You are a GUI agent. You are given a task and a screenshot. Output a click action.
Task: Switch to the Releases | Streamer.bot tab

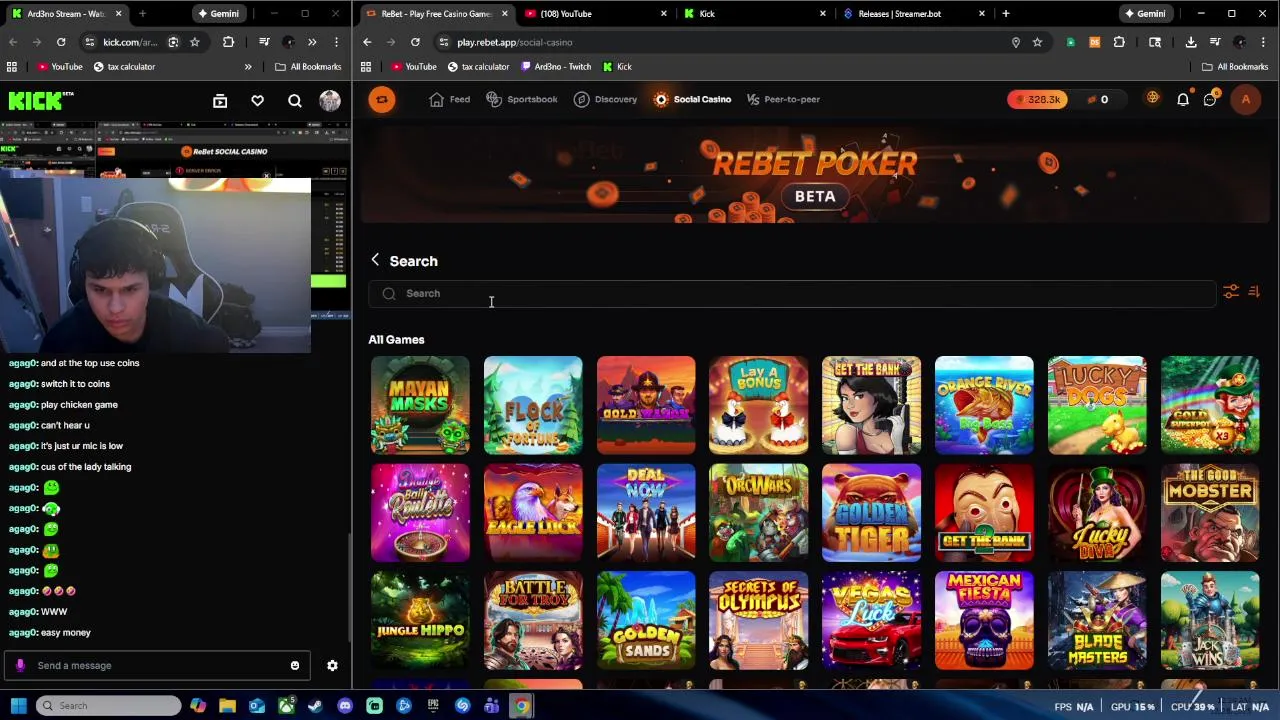point(912,14)
